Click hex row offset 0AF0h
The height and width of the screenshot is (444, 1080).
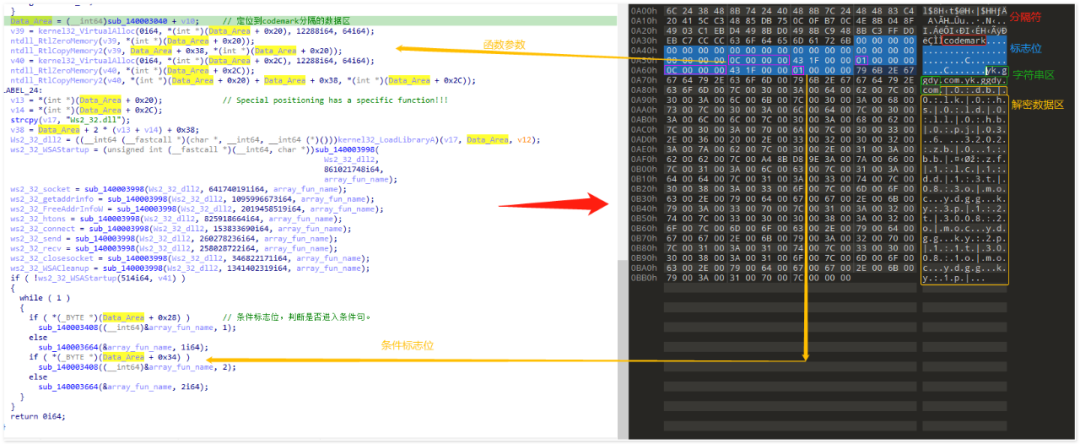642,158
